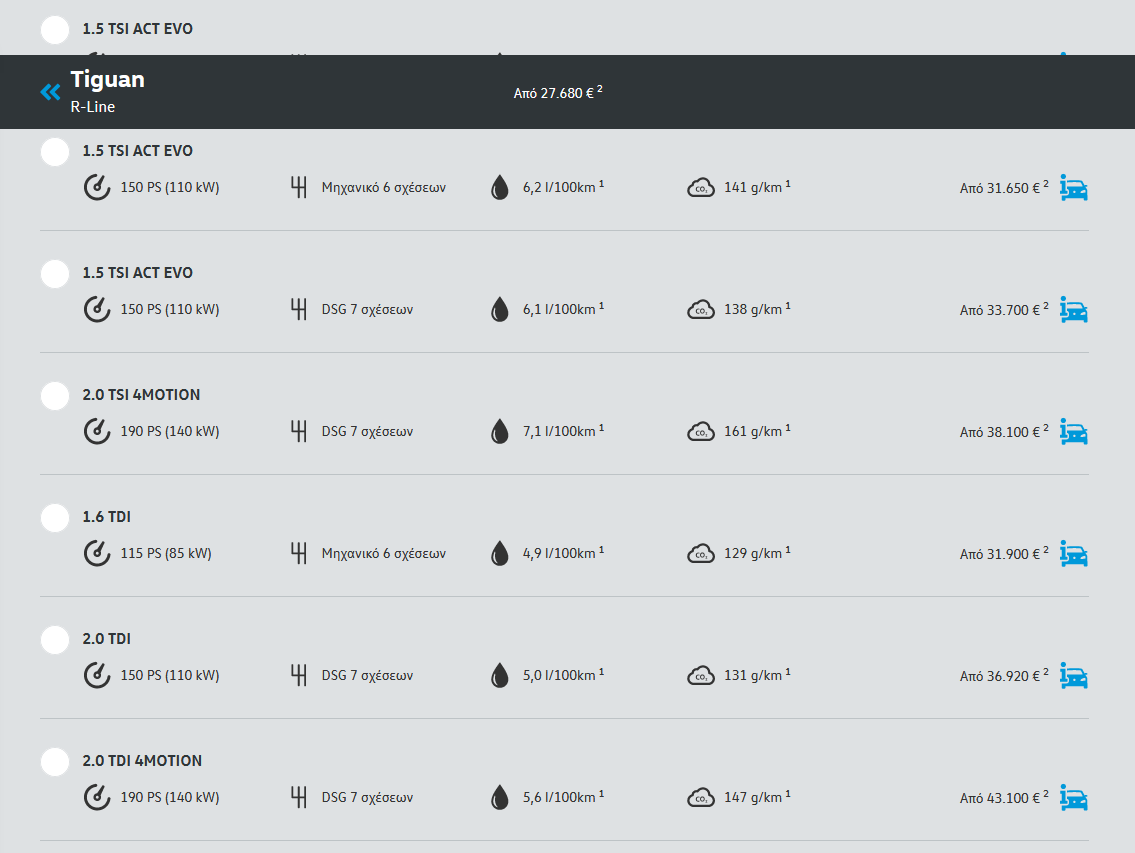Pick the 2.0 TDI 4MOTION radio button
The height and width of the screenshot is (853, 1135).
55,762
